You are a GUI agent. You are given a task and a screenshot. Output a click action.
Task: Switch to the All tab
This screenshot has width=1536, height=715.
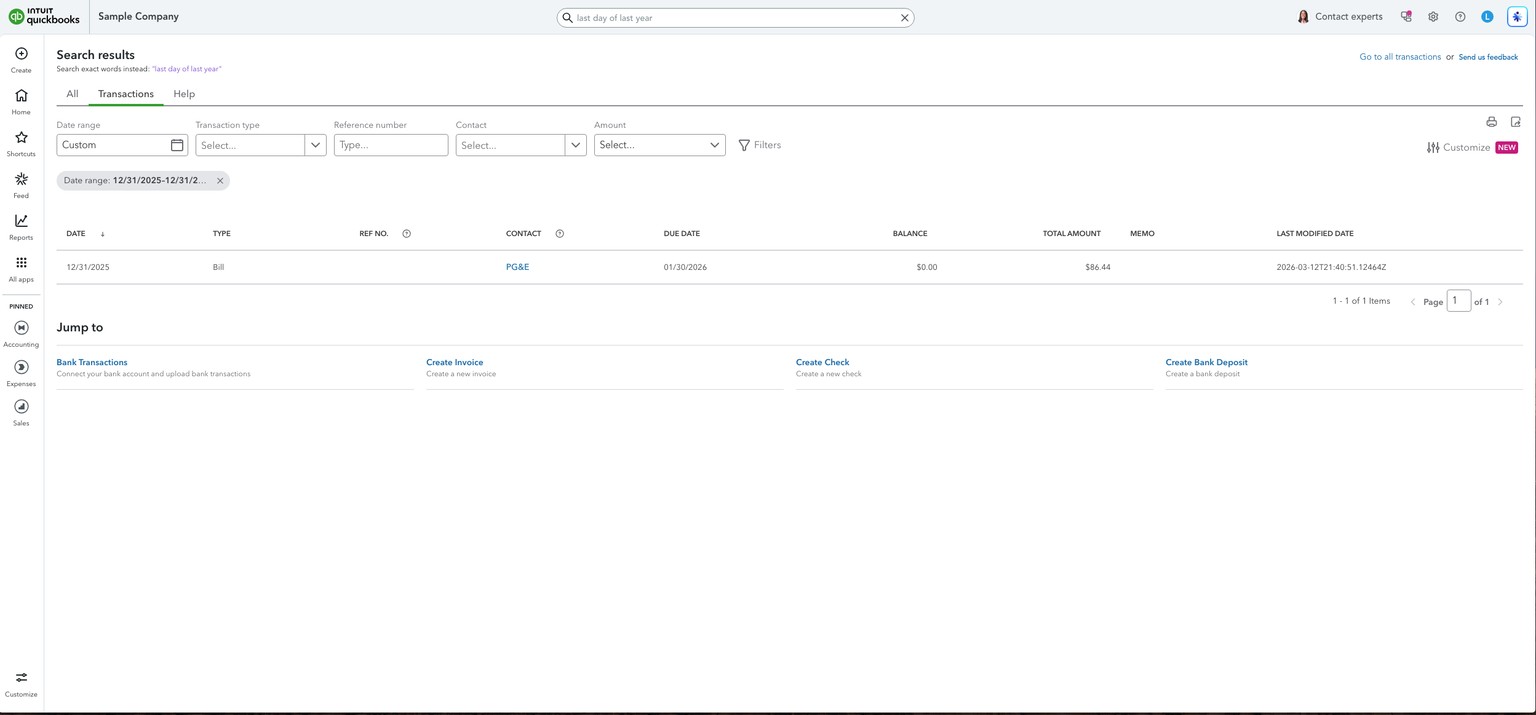[72, 94]
